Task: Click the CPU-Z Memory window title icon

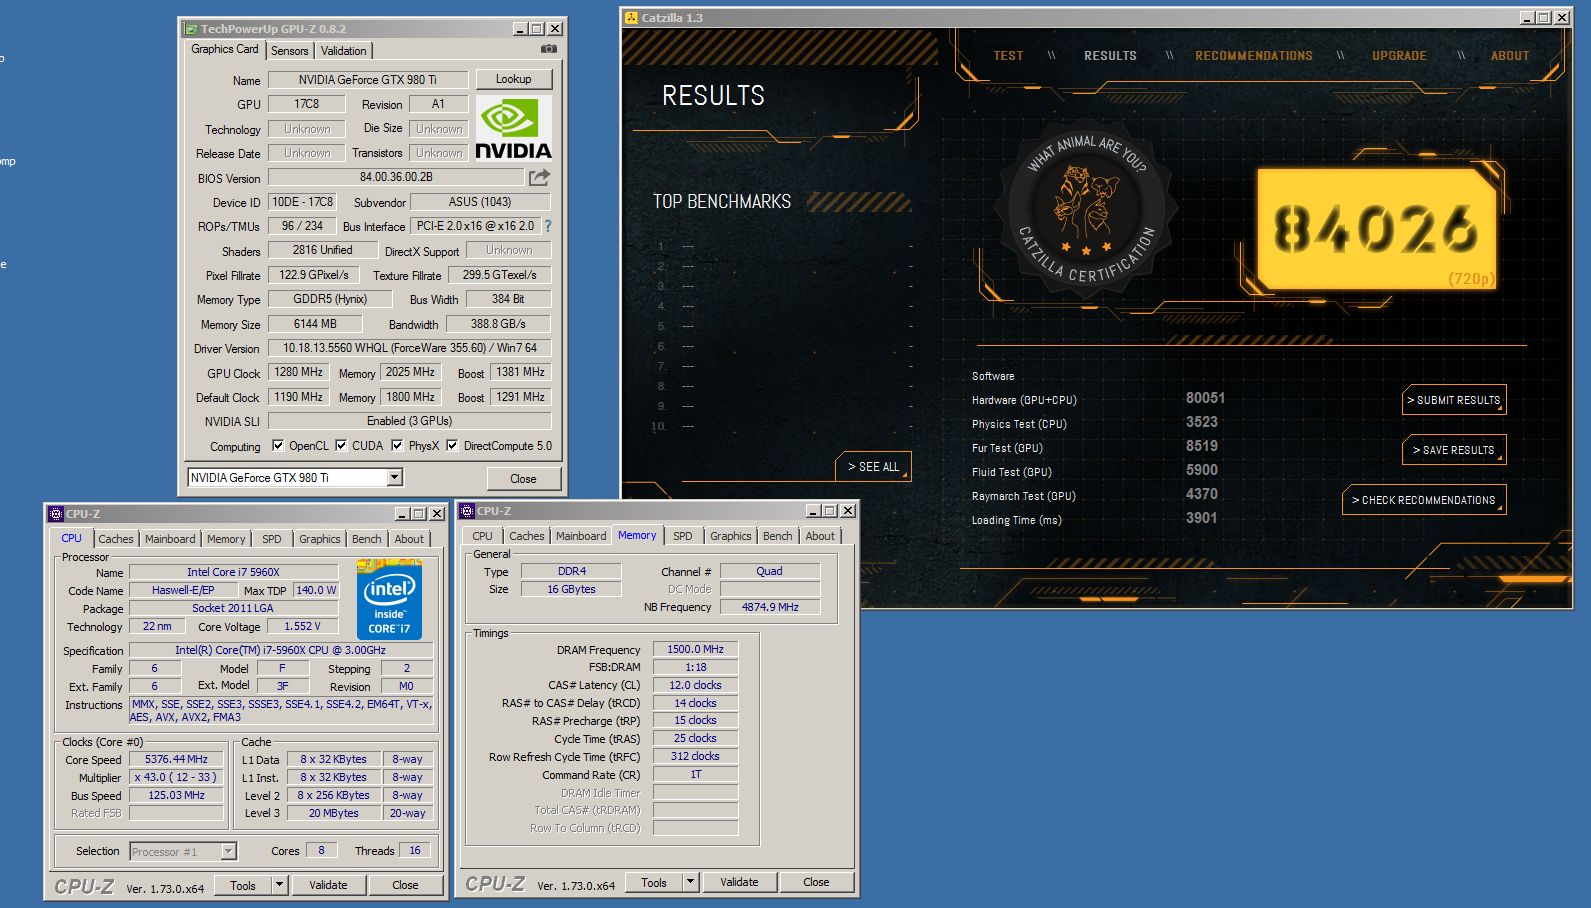Action: coord(467,511)
